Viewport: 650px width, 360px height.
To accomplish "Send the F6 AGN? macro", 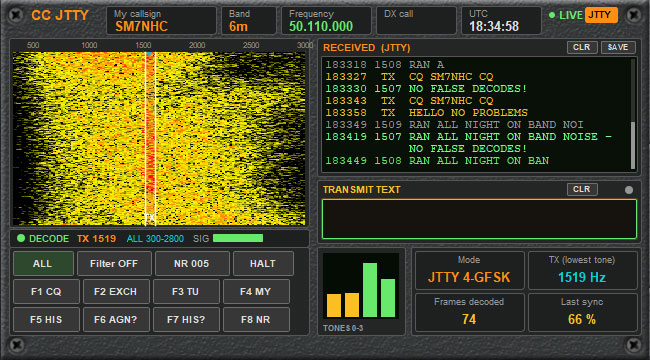I will [x=116, y=320].
